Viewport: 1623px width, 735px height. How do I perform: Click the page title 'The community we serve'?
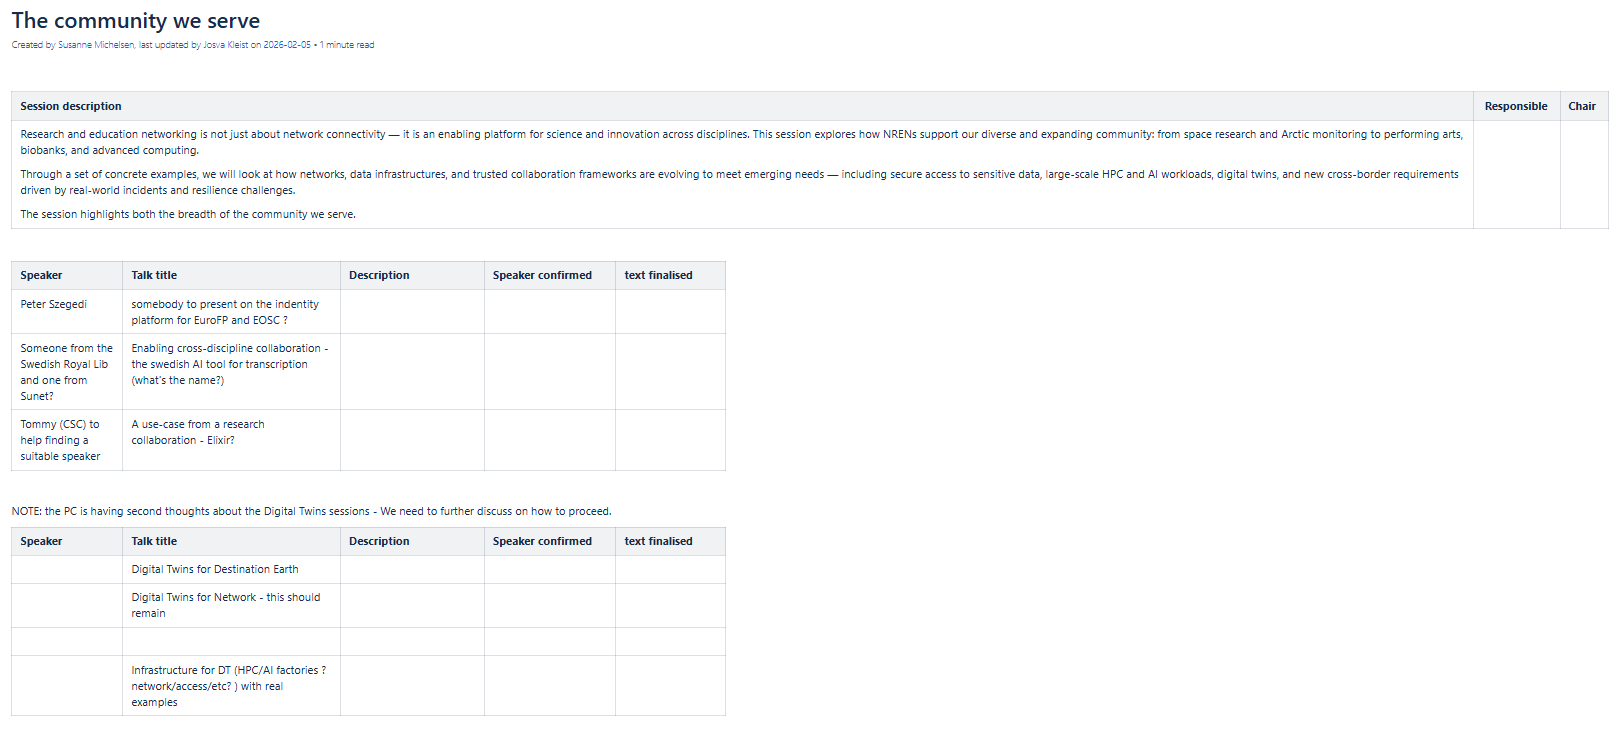[136, 21]
